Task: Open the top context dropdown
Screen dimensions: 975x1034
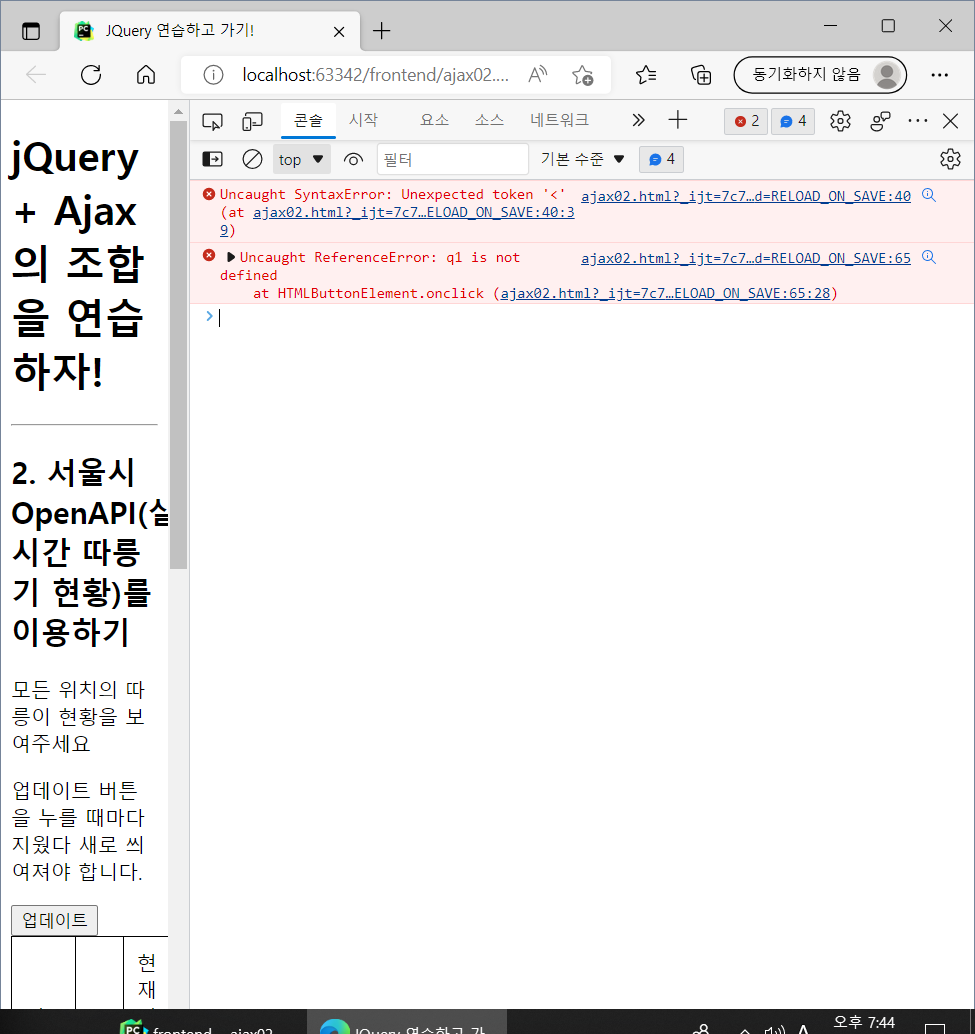Action: [x=301, y=160]
